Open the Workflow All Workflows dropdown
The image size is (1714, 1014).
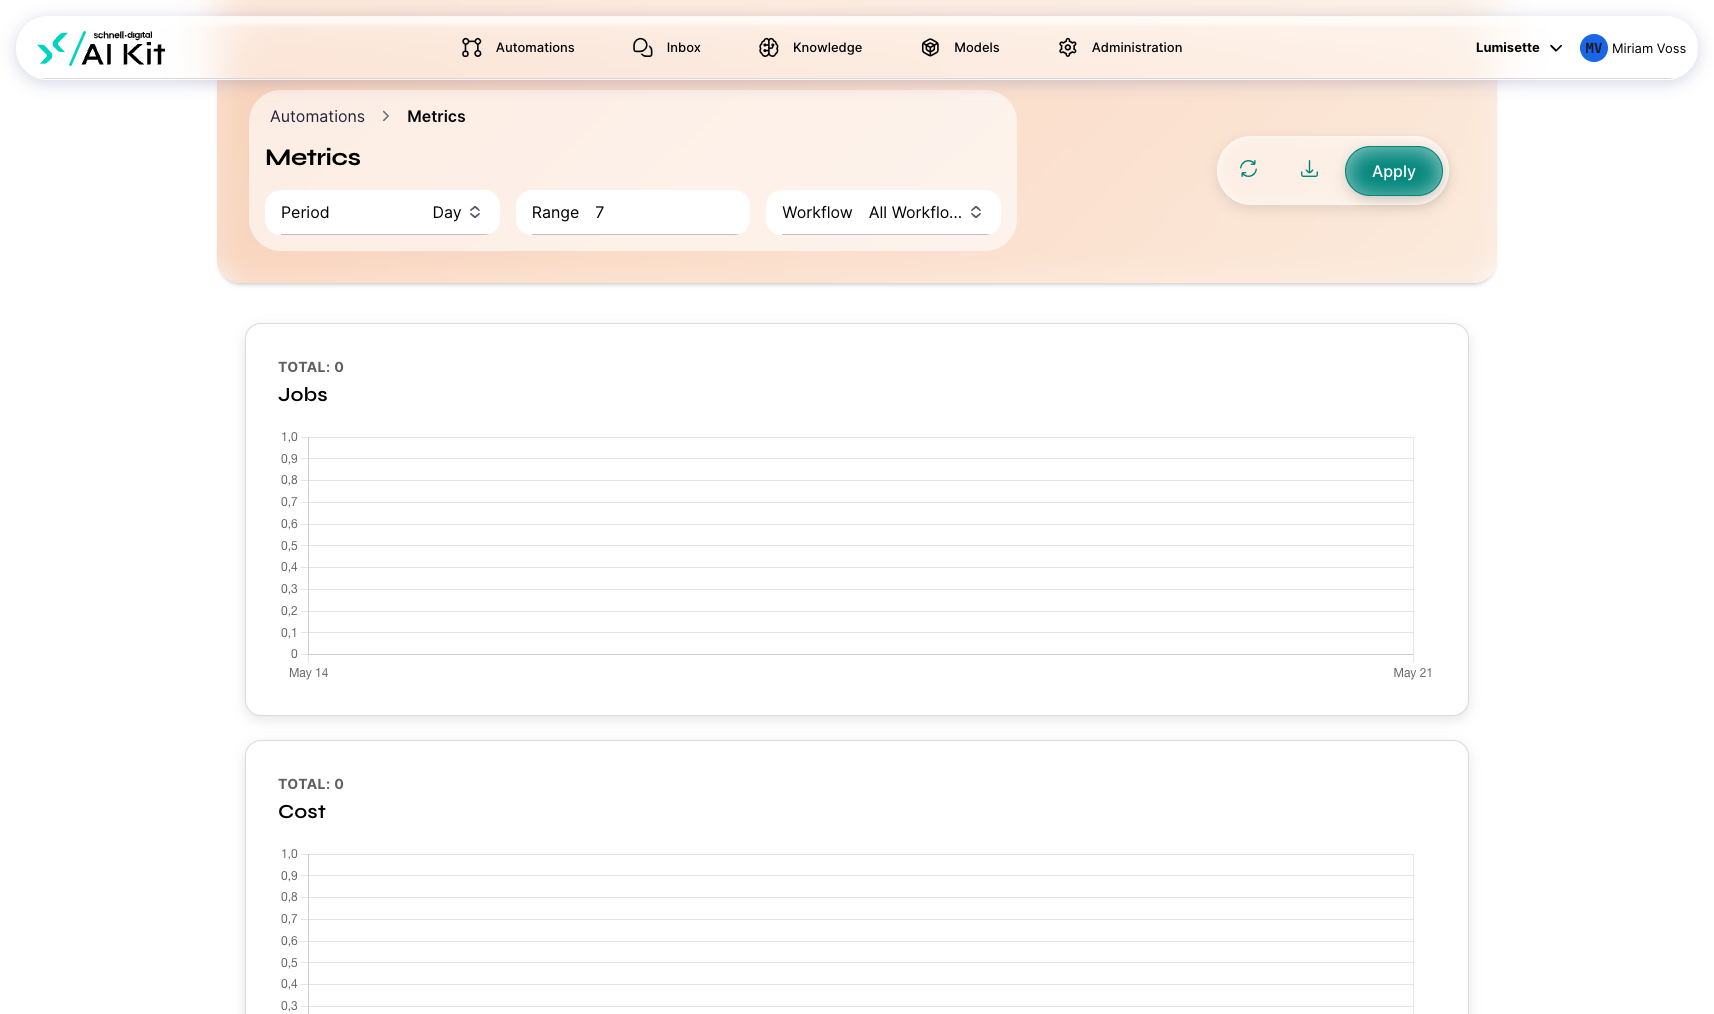tap(883, 212)
